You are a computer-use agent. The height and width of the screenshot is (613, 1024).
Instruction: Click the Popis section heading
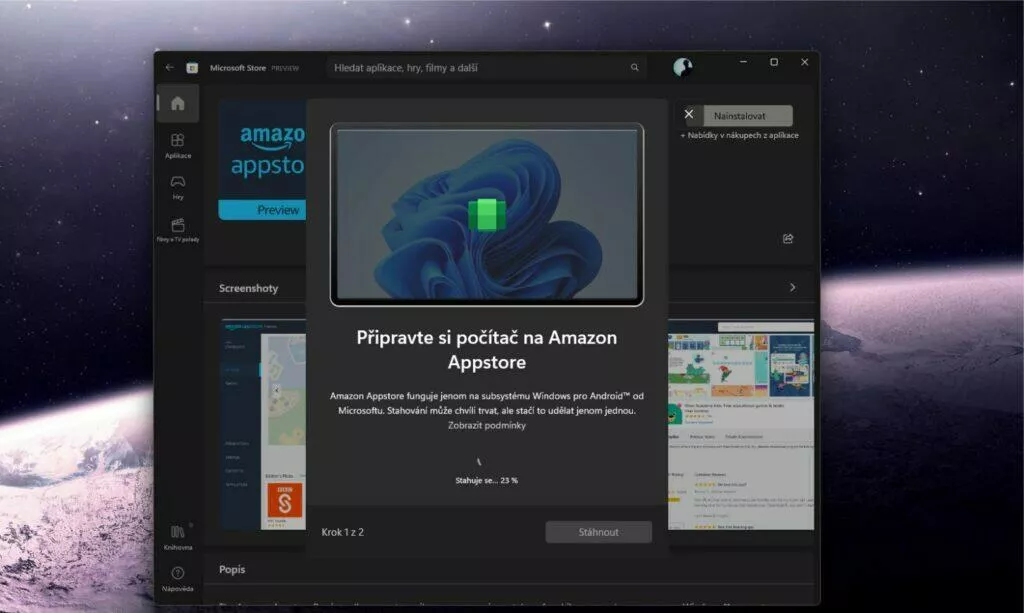232,569
